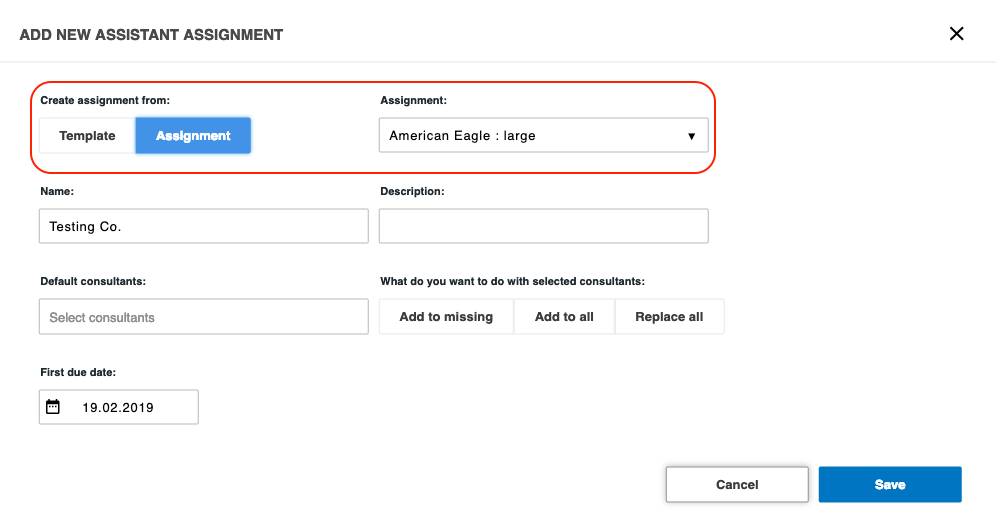Choose the Add to all option

click(564, 317)
